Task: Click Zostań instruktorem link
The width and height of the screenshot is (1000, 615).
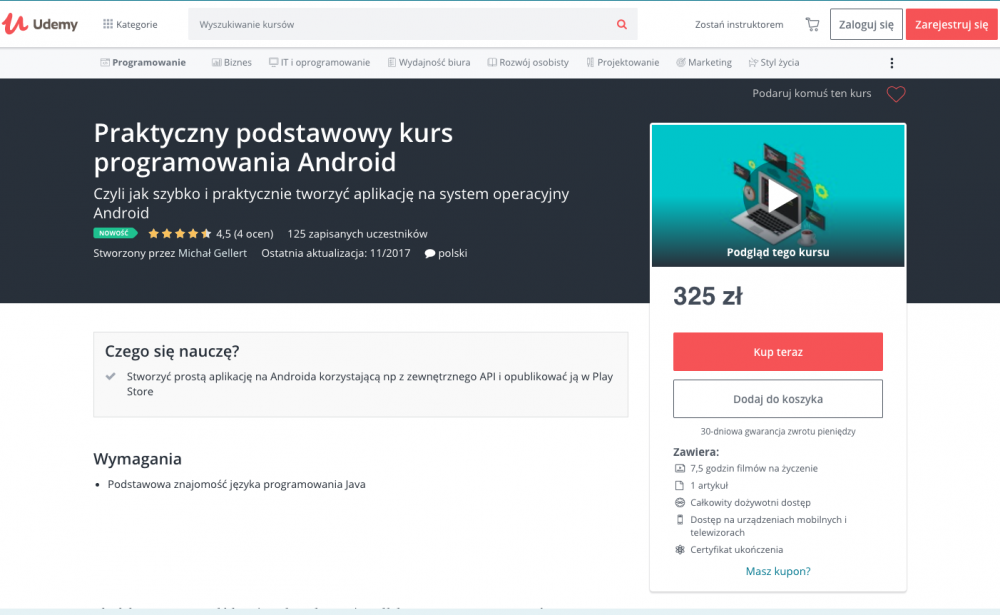Action: [739, 24]
